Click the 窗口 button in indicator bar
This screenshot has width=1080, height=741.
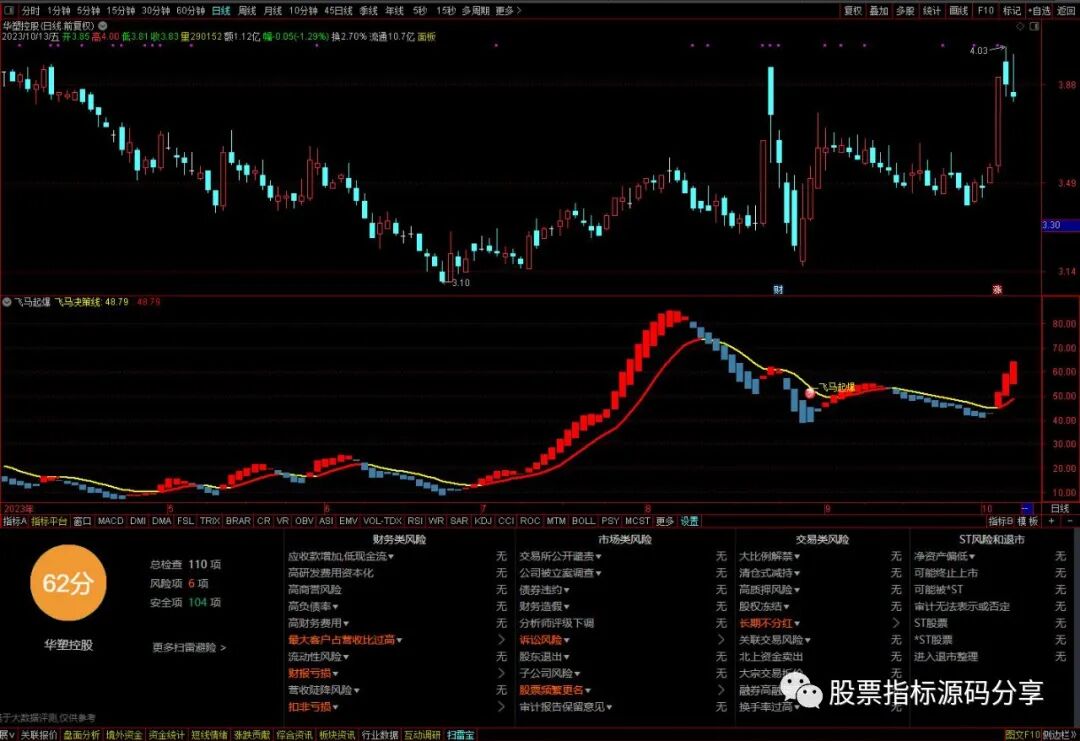pyautogui.click(x=82, y=521)
